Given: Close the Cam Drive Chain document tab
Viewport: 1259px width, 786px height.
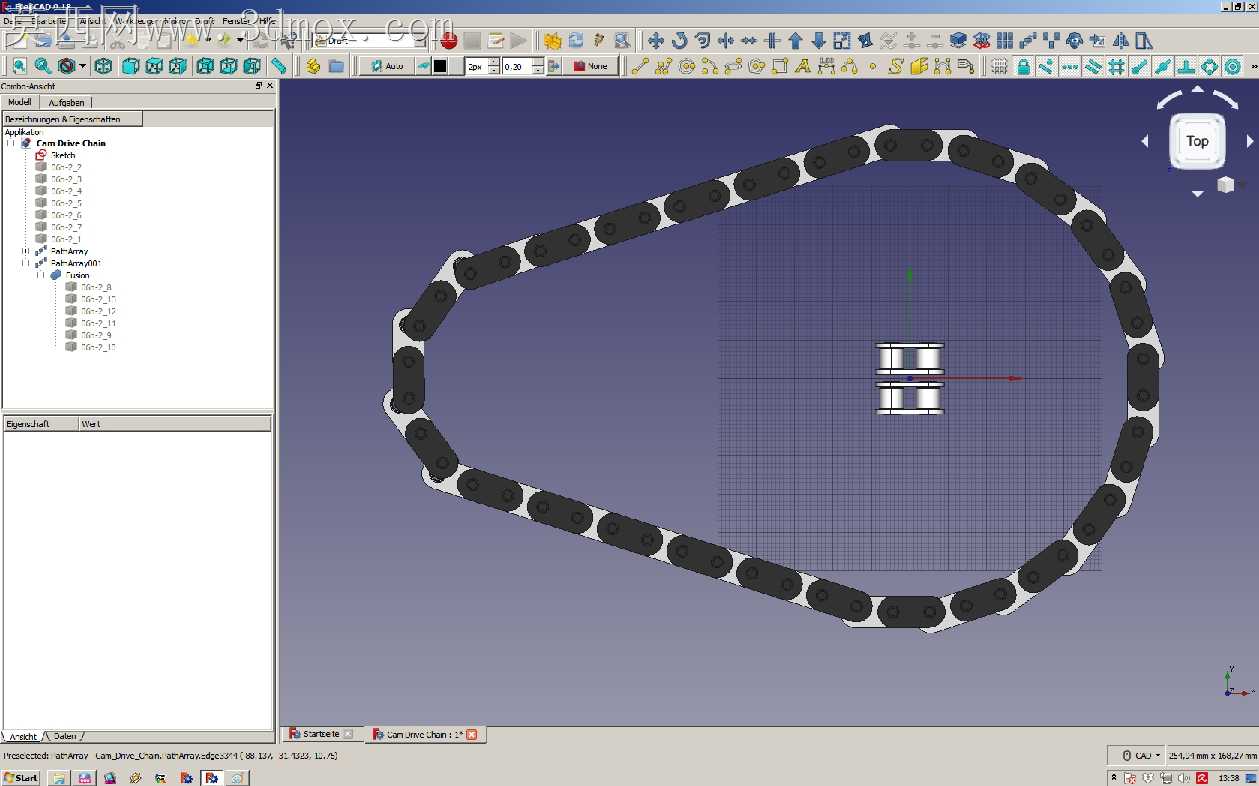Looking at the screenshot, I should [472, 734].
